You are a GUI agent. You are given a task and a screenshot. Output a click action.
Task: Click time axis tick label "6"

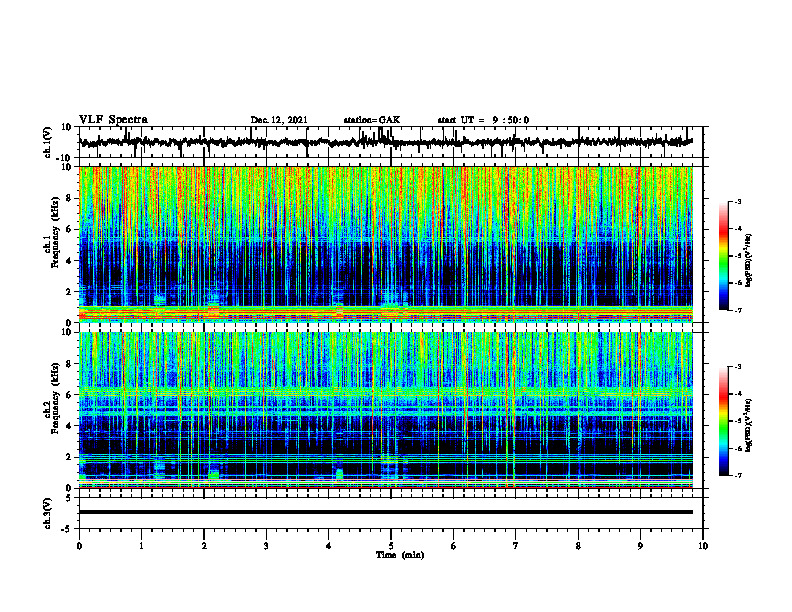[454, 546]
